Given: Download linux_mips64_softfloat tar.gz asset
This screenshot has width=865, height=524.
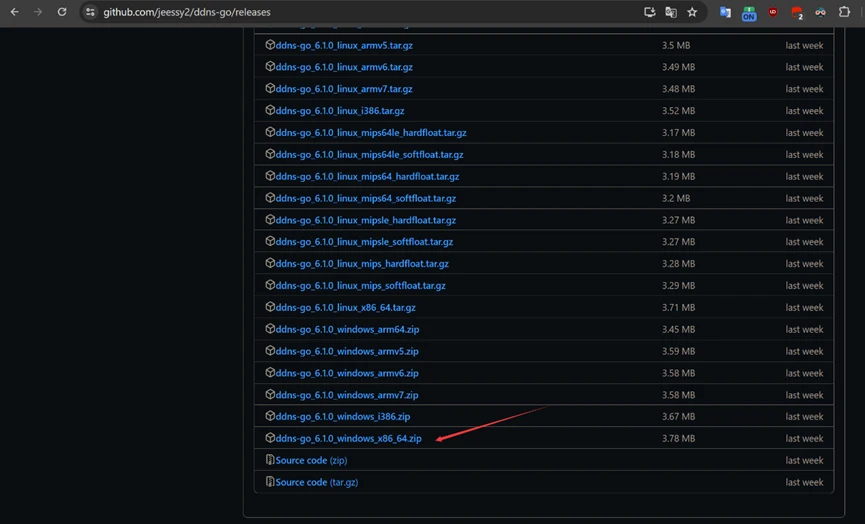Looking at the screenshot, I should [366, 198].
